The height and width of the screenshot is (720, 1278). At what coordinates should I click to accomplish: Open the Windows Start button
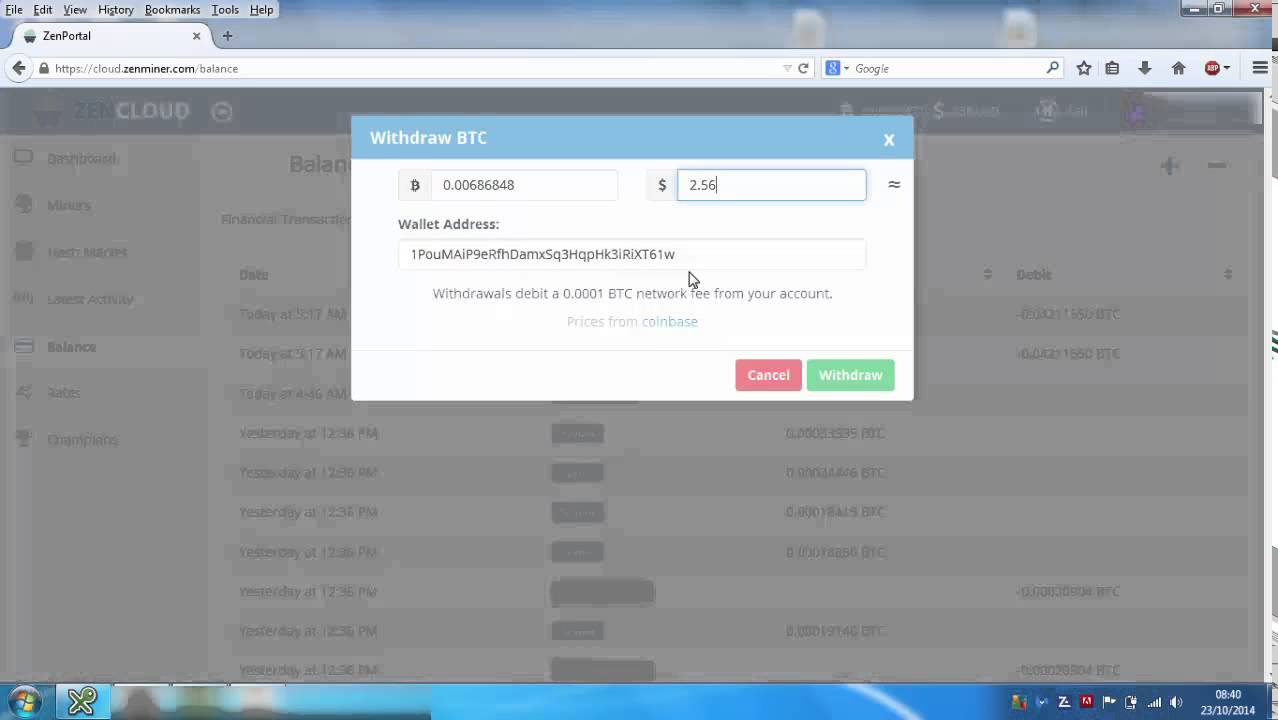[x=25, y=701]
